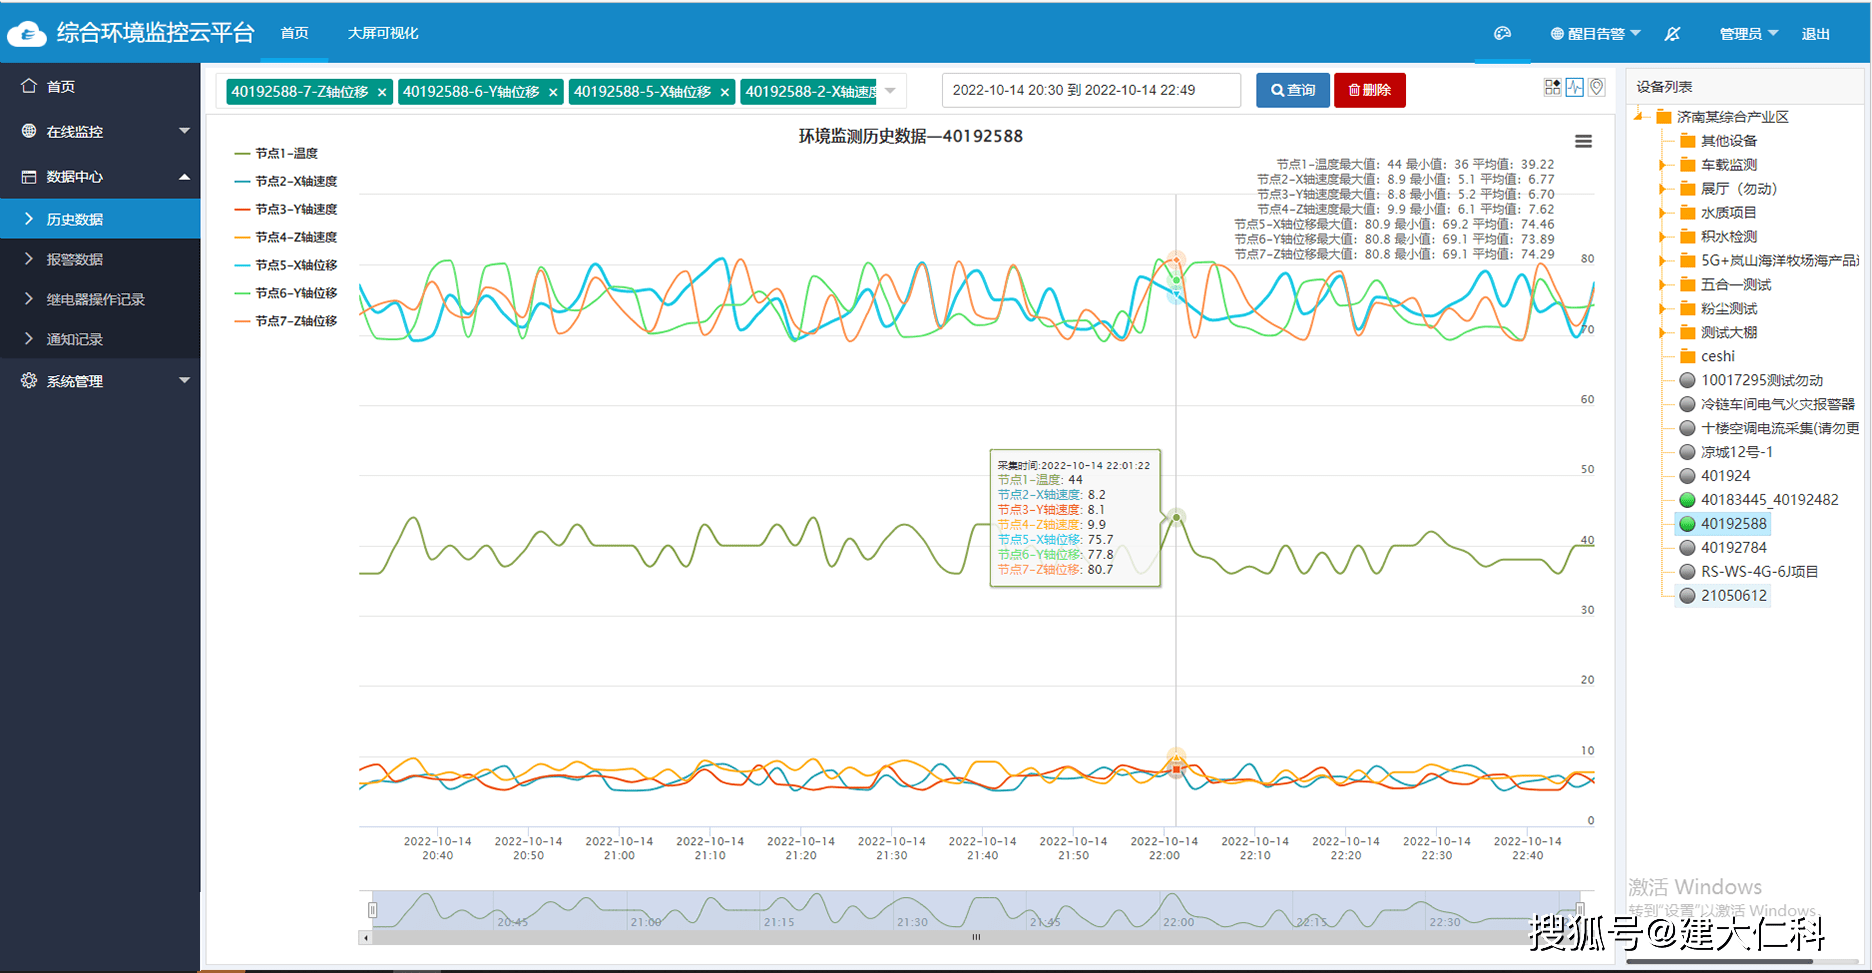Click the muted alarm bell icon

point(1672,33)
